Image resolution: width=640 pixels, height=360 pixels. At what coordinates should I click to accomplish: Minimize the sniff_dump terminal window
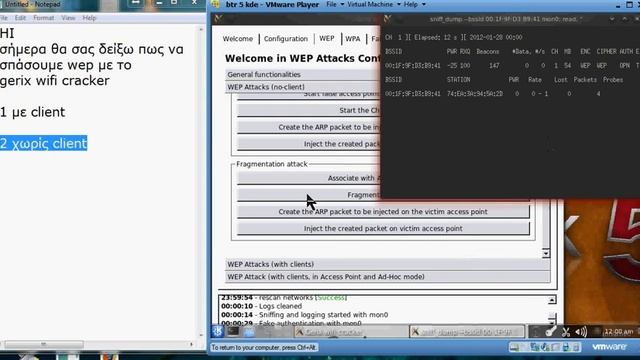coord(612,19)
